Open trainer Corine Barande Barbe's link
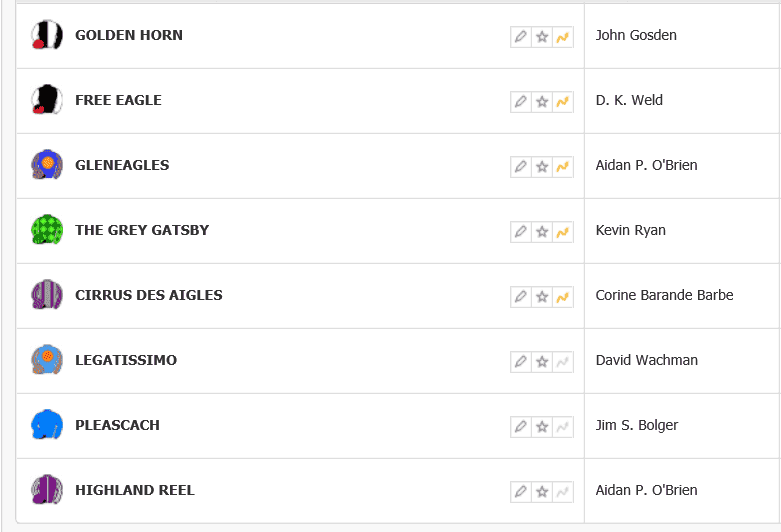 [x=664, y=295]
